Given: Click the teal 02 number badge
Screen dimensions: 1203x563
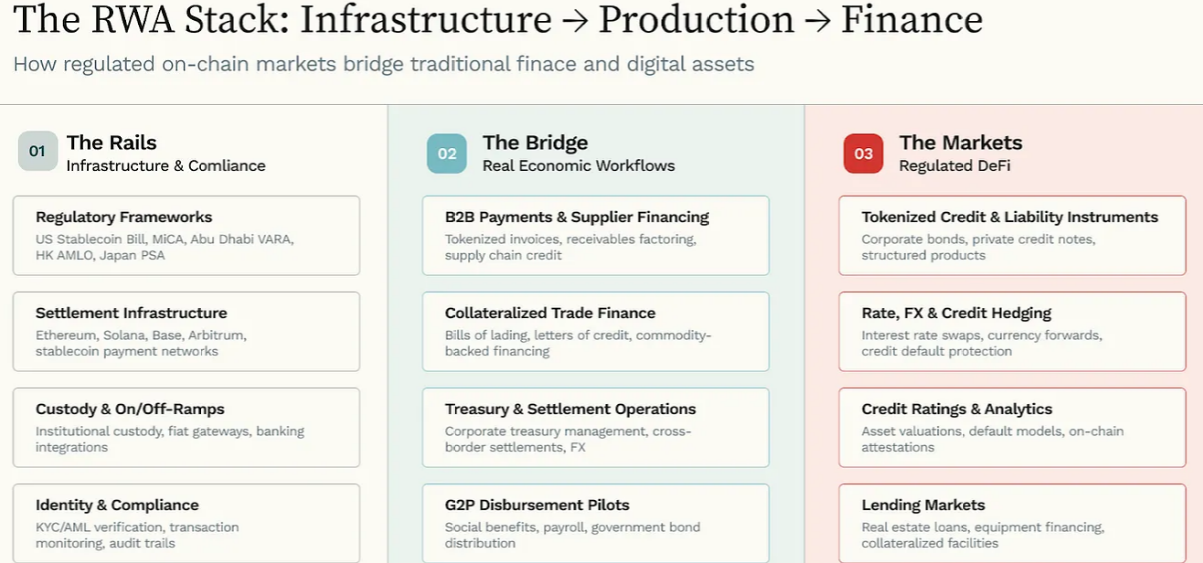Looking at the screenshot, I should click(447, 153).
